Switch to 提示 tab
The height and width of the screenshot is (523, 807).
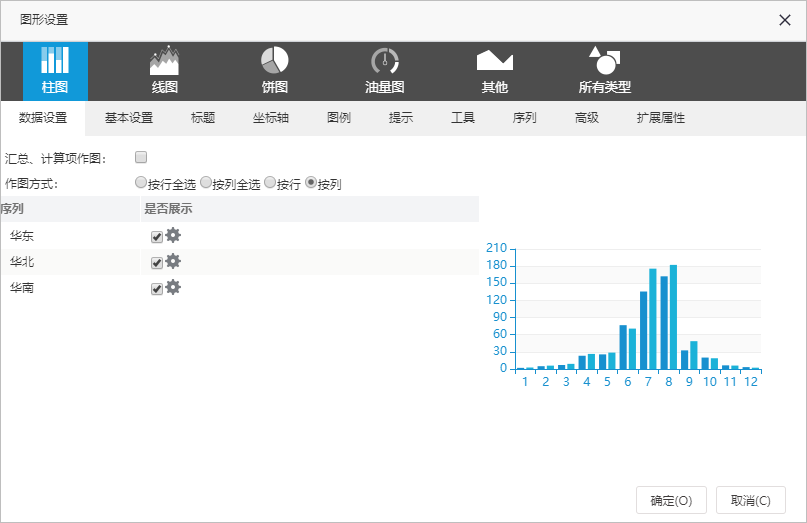coord(401,118)
